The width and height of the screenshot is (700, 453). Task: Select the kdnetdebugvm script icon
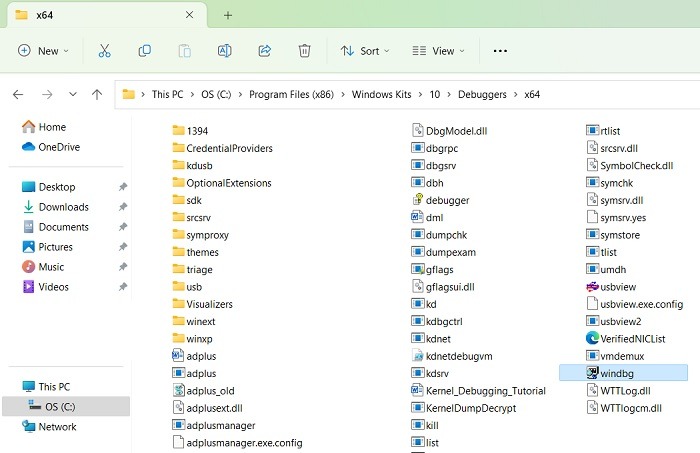tap(417, 356)
